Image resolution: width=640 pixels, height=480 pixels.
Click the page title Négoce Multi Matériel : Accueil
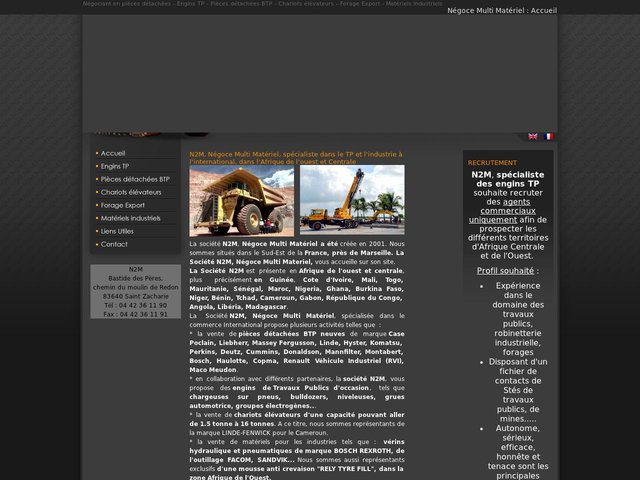[x=502, y=11]
